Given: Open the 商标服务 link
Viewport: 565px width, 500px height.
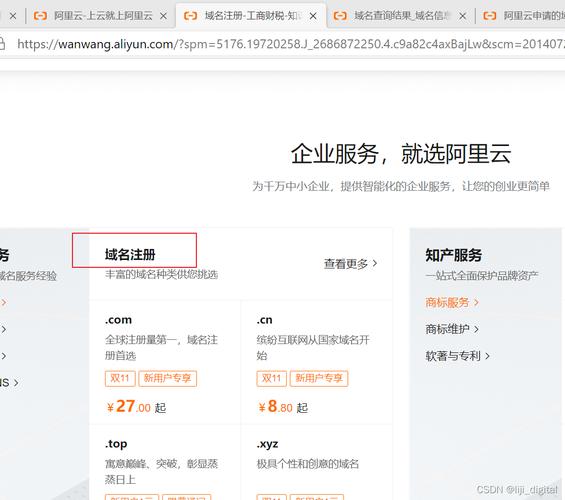Looking at the screenshot, I should (x=447, y=302).
